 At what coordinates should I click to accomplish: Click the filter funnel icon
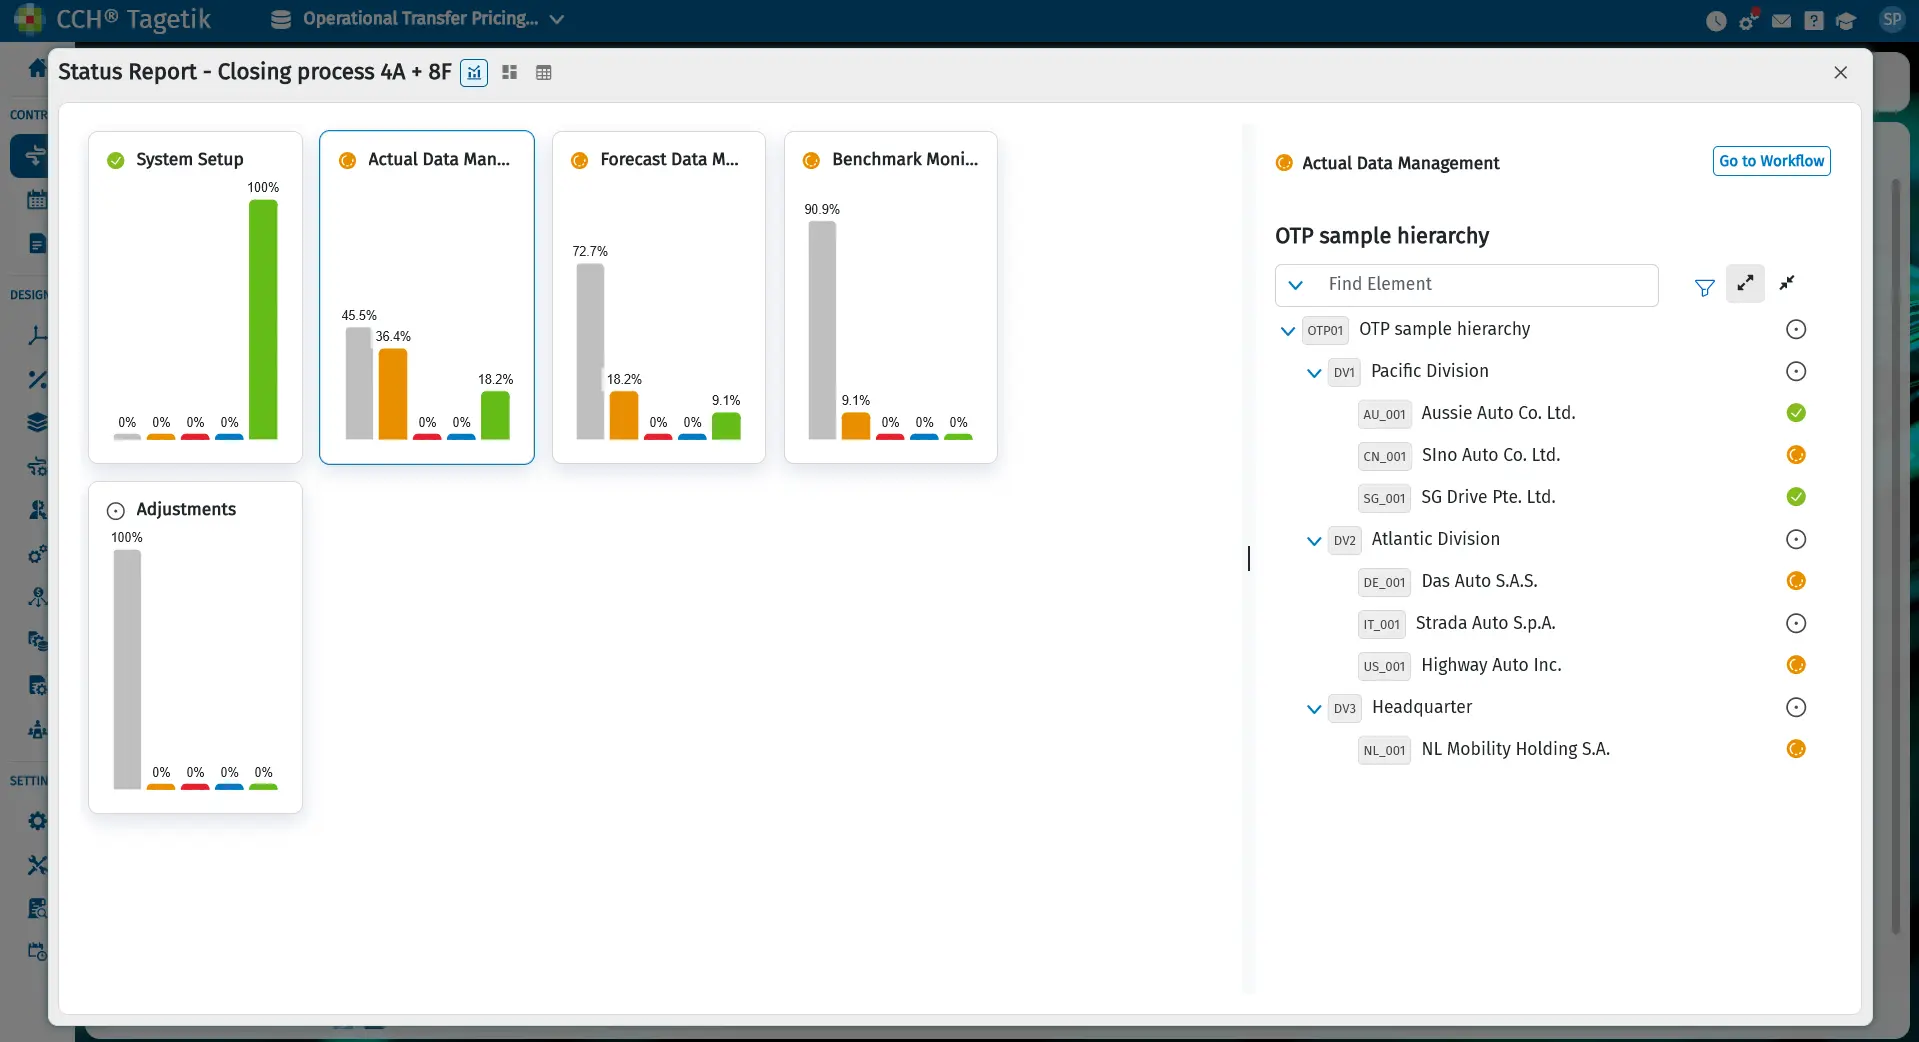point(1704,288)
